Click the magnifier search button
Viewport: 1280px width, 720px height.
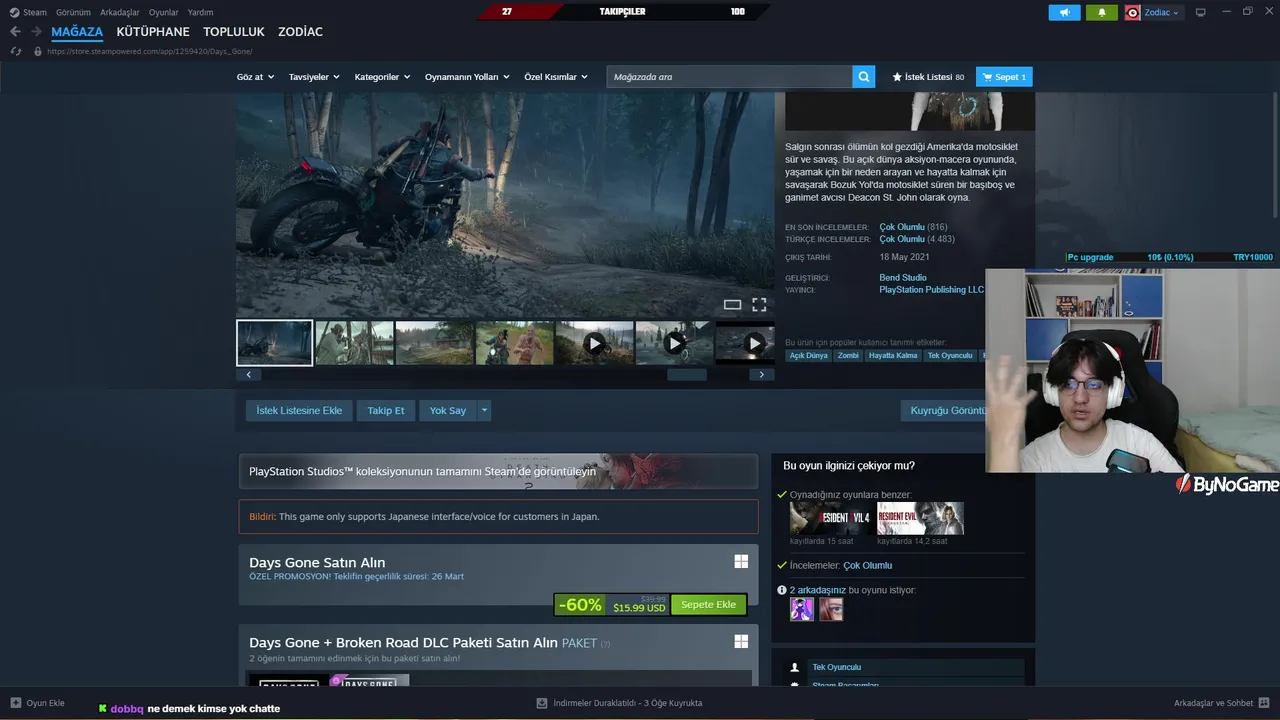(x=864, y=77)
